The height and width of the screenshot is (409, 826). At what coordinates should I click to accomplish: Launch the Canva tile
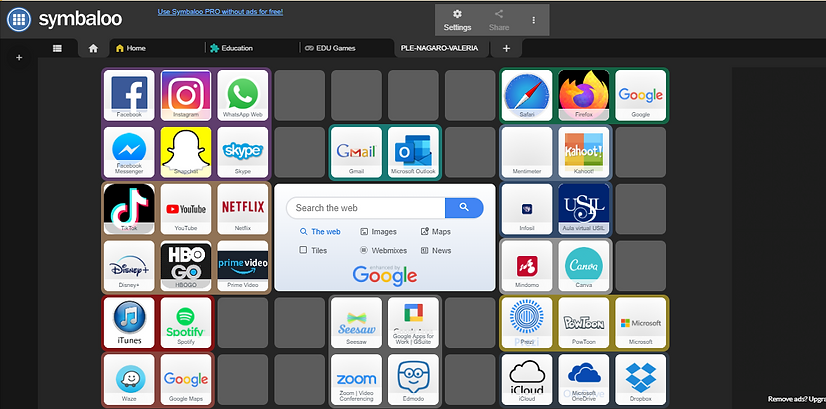coord(584,266)
